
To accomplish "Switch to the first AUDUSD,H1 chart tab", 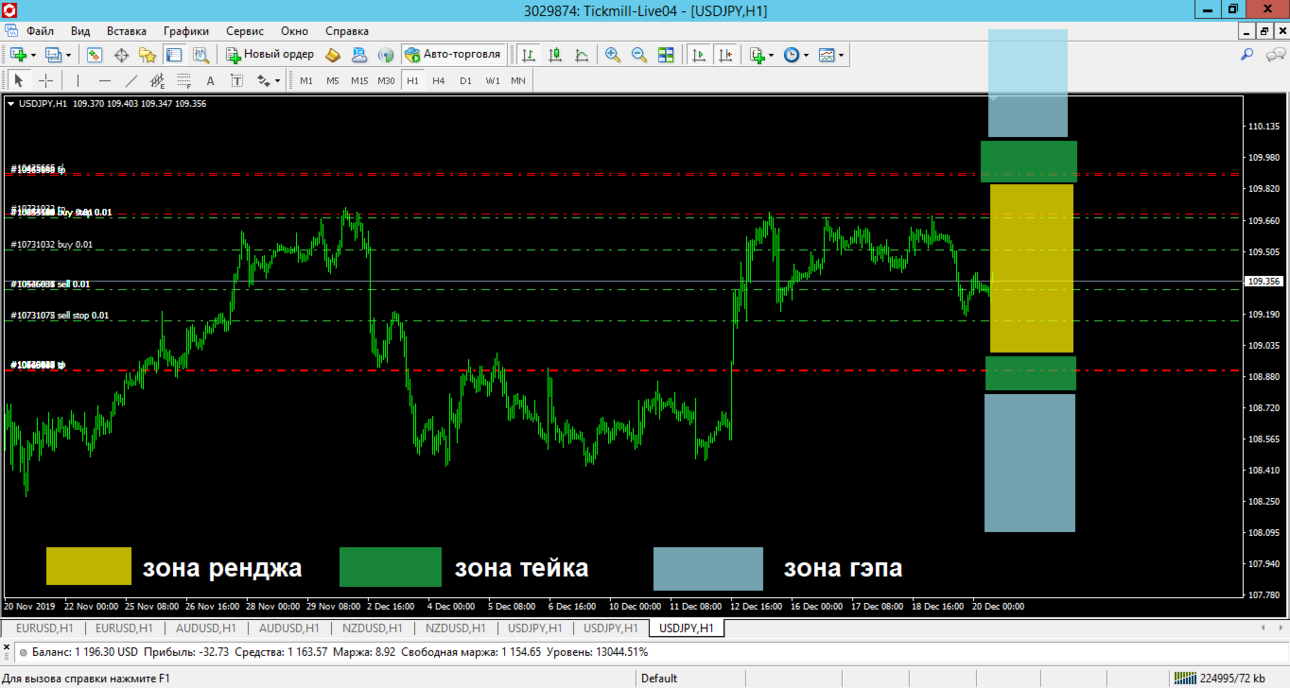I will pyautogui.click(x=205, y=628).
